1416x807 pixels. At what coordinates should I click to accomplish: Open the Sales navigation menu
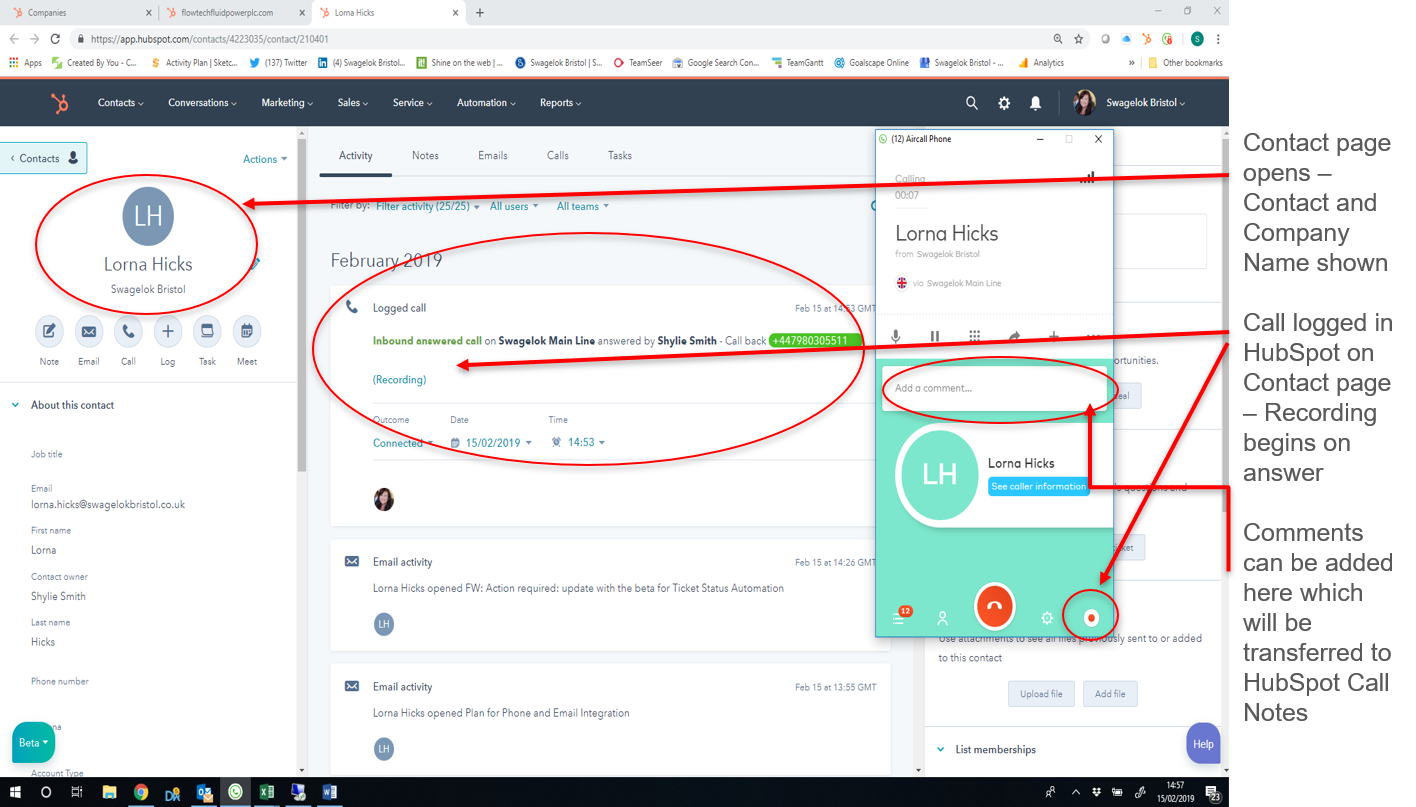(353, 103)
